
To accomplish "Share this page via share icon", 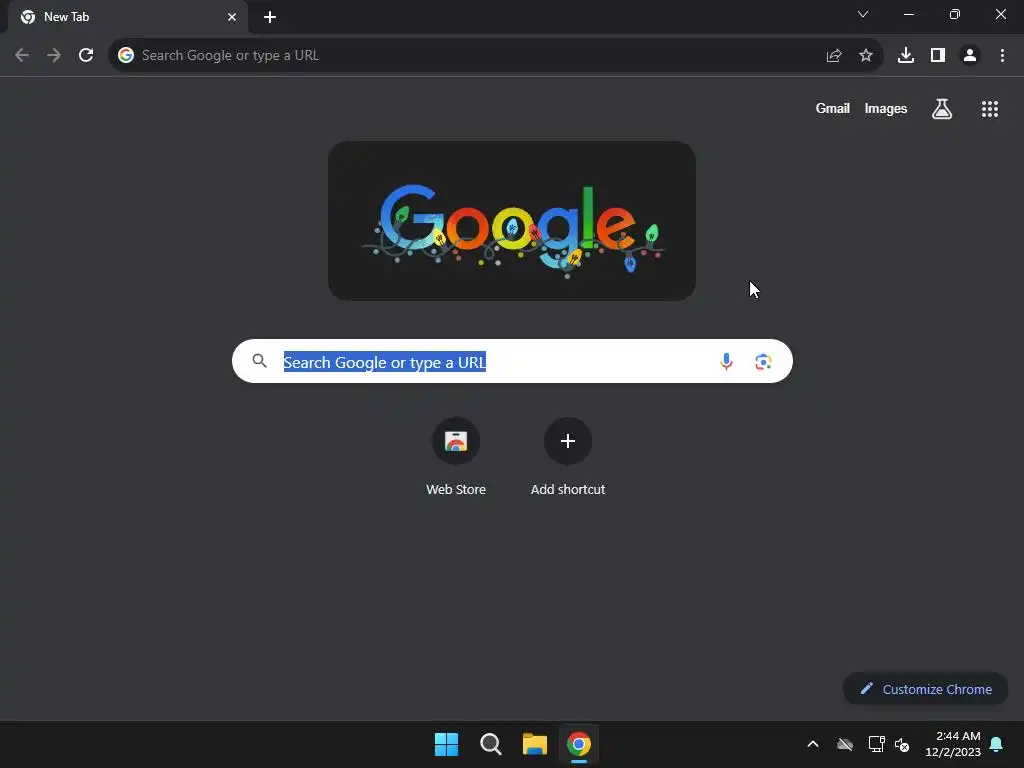I will pos(833,56).
